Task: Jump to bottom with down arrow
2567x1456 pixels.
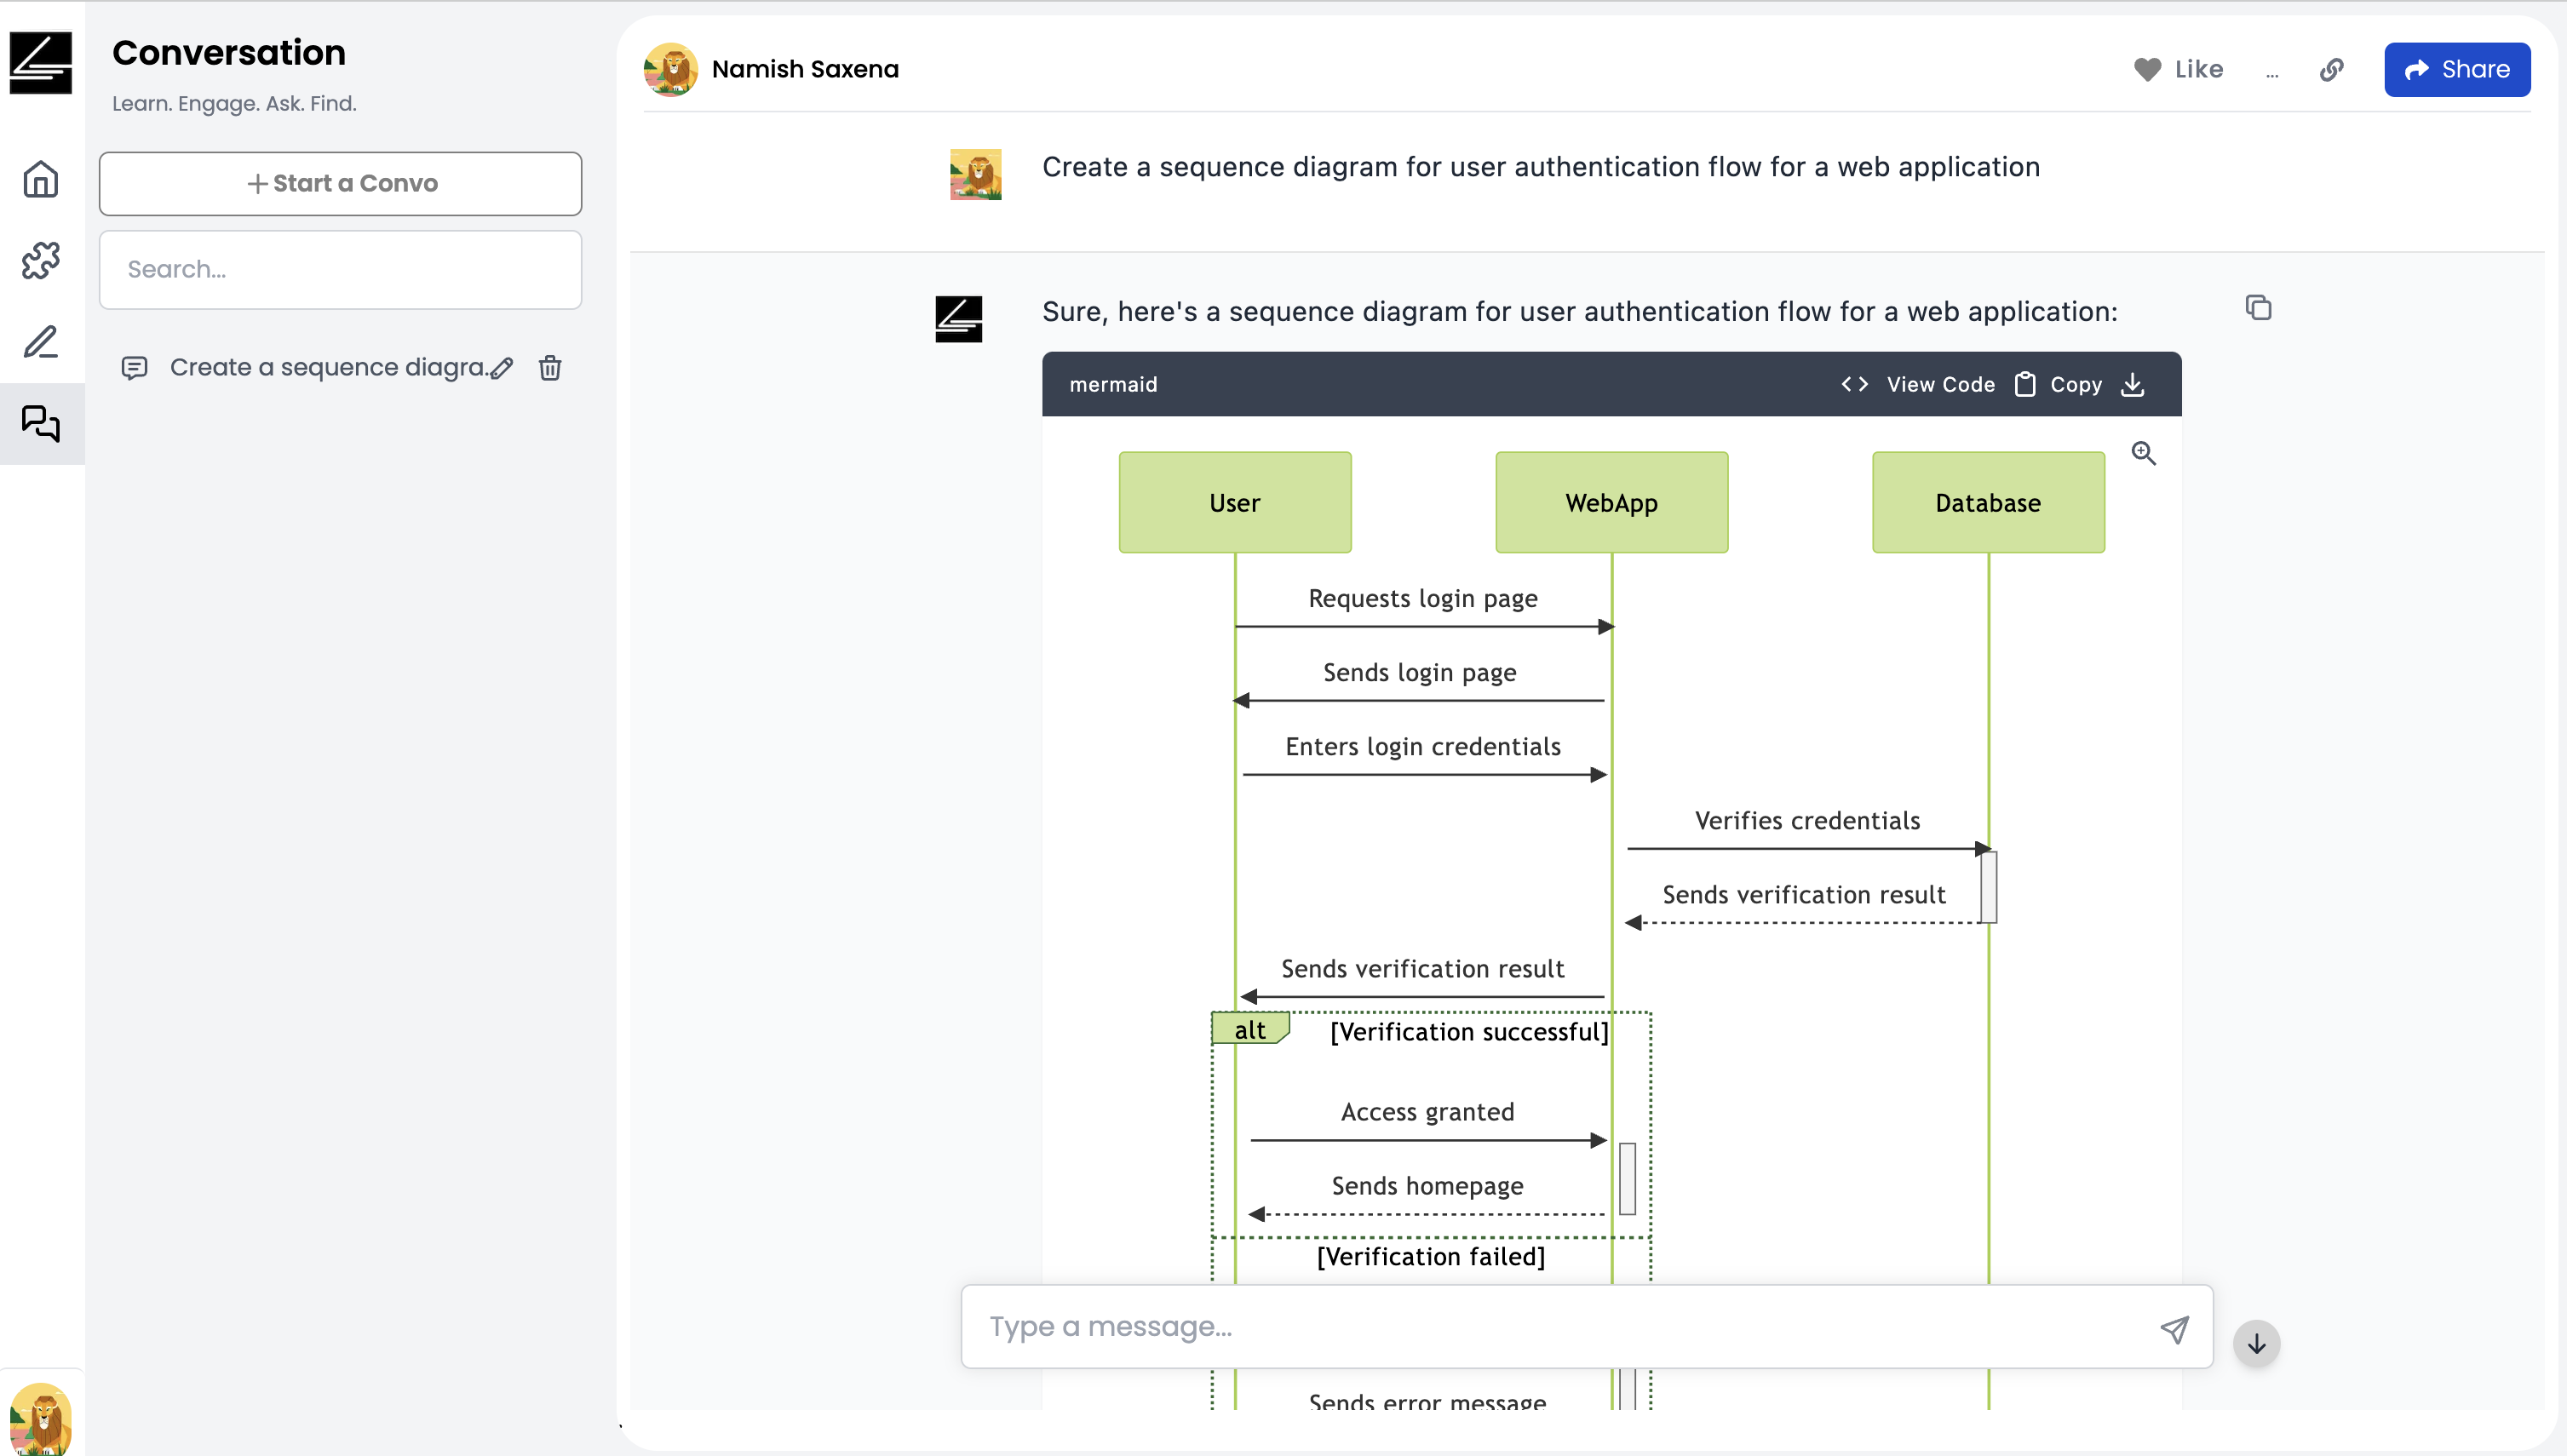Action: click(2257, 1343)
